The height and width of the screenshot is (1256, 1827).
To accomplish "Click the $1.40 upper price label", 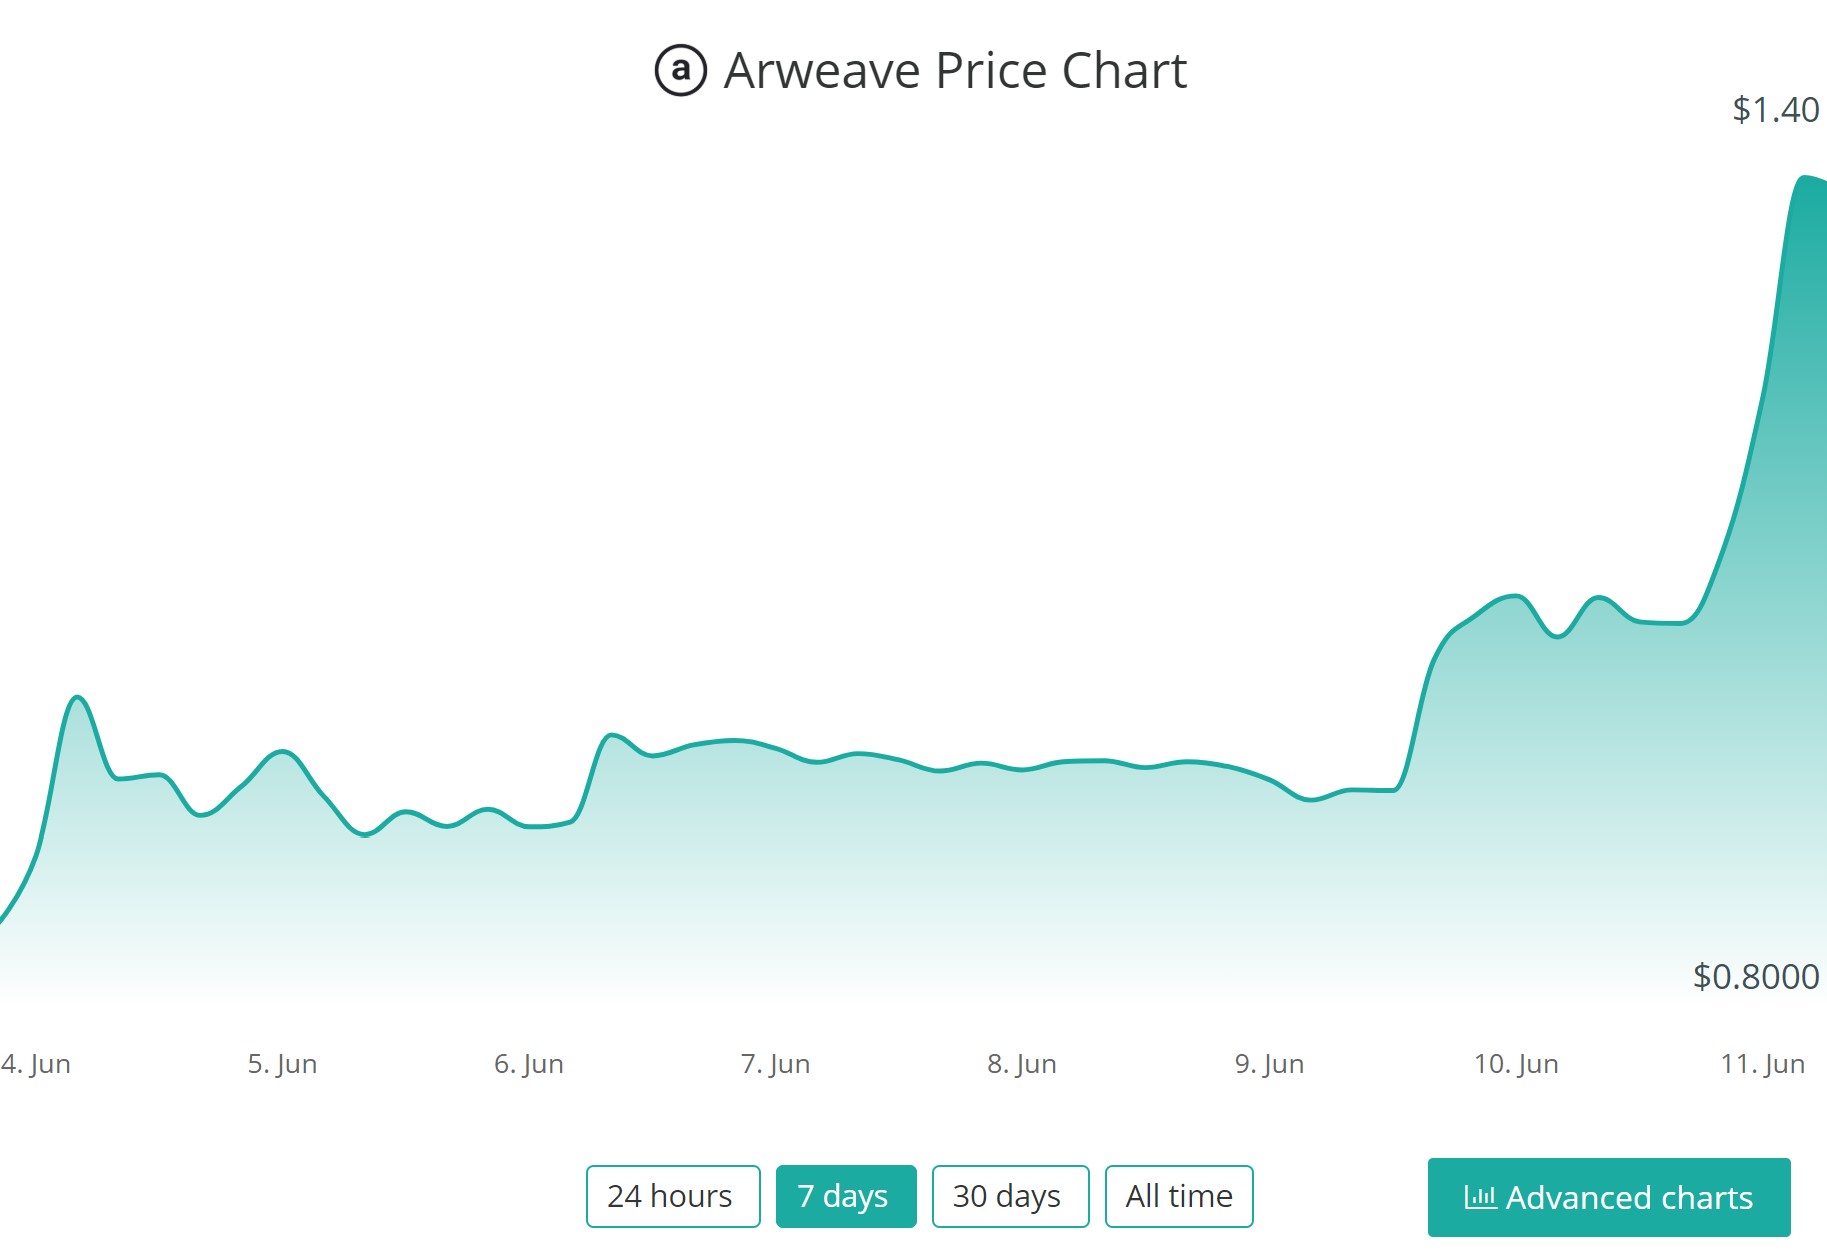I will (x=1775, y=109).
